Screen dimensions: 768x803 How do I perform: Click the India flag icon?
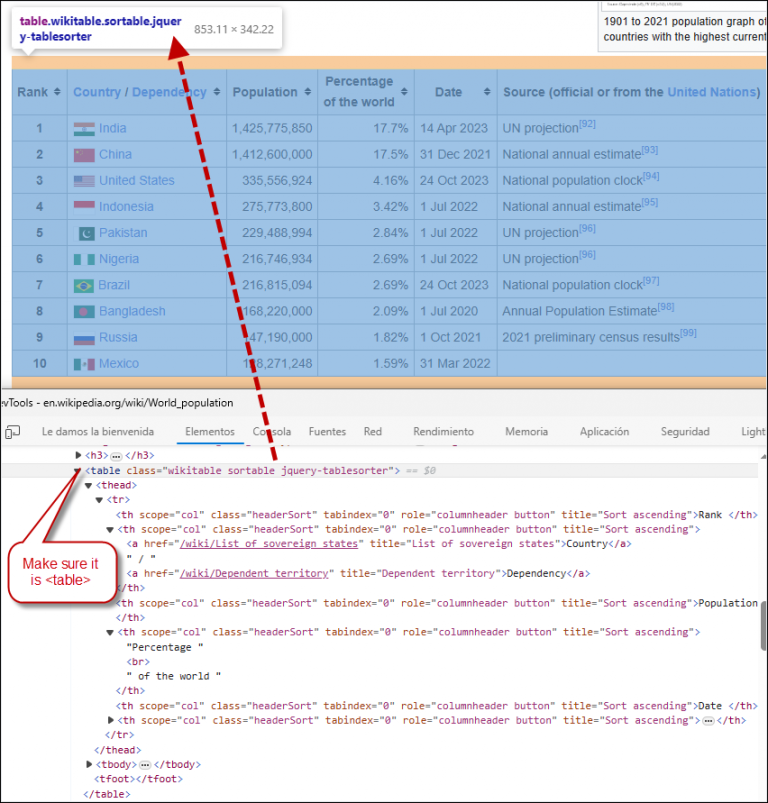[x=84, y=129]
